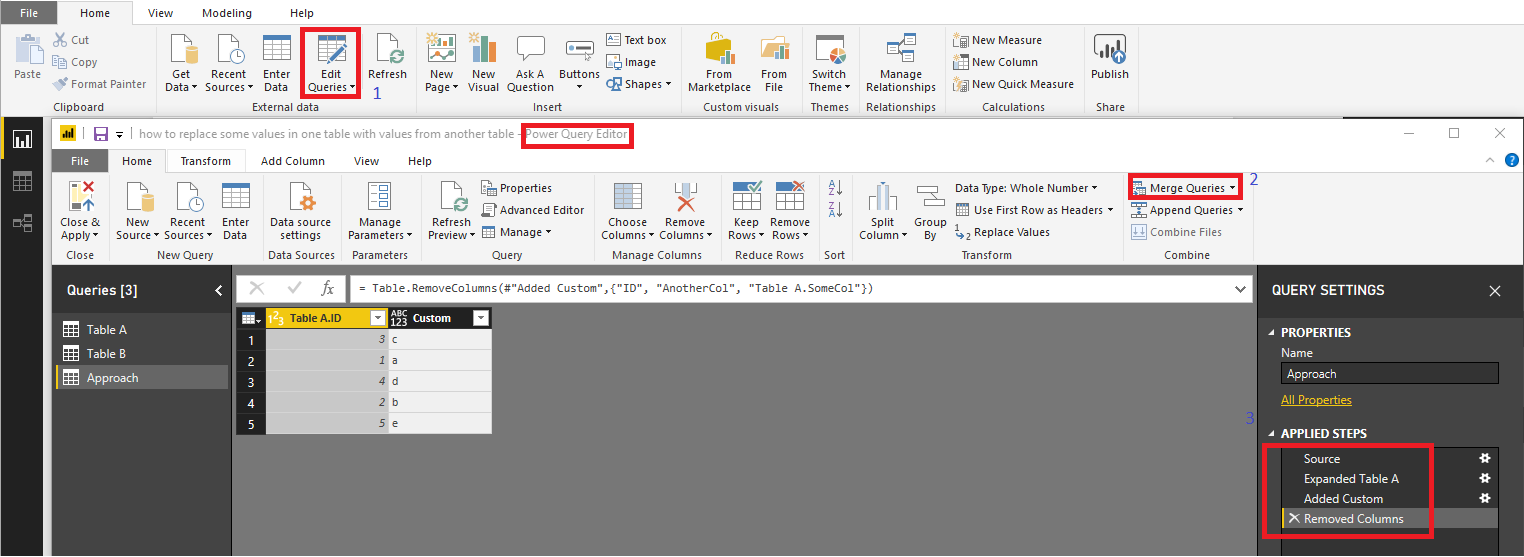Click the query Name input field
The image size is (1524, 557).
click(1390, 374)
